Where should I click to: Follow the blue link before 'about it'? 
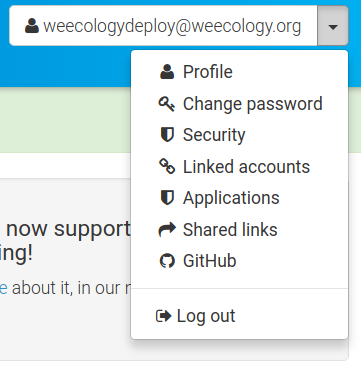point(4,289)
